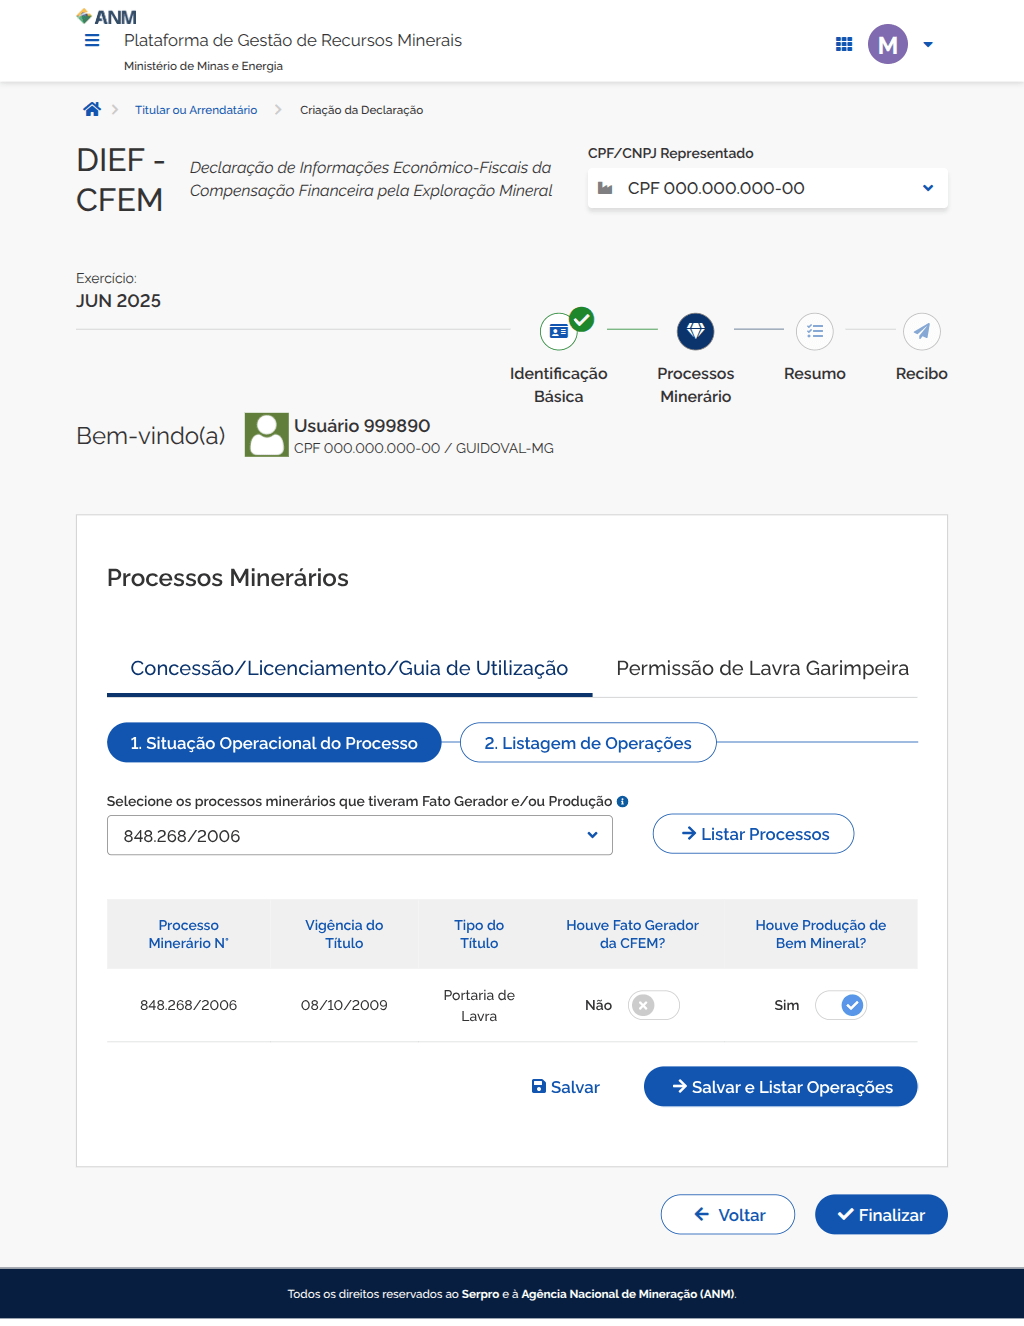Toggle Houve Fato Gerador da CFEM switch
This screenshot has width=1024, height=1326.
point(654,1005)
